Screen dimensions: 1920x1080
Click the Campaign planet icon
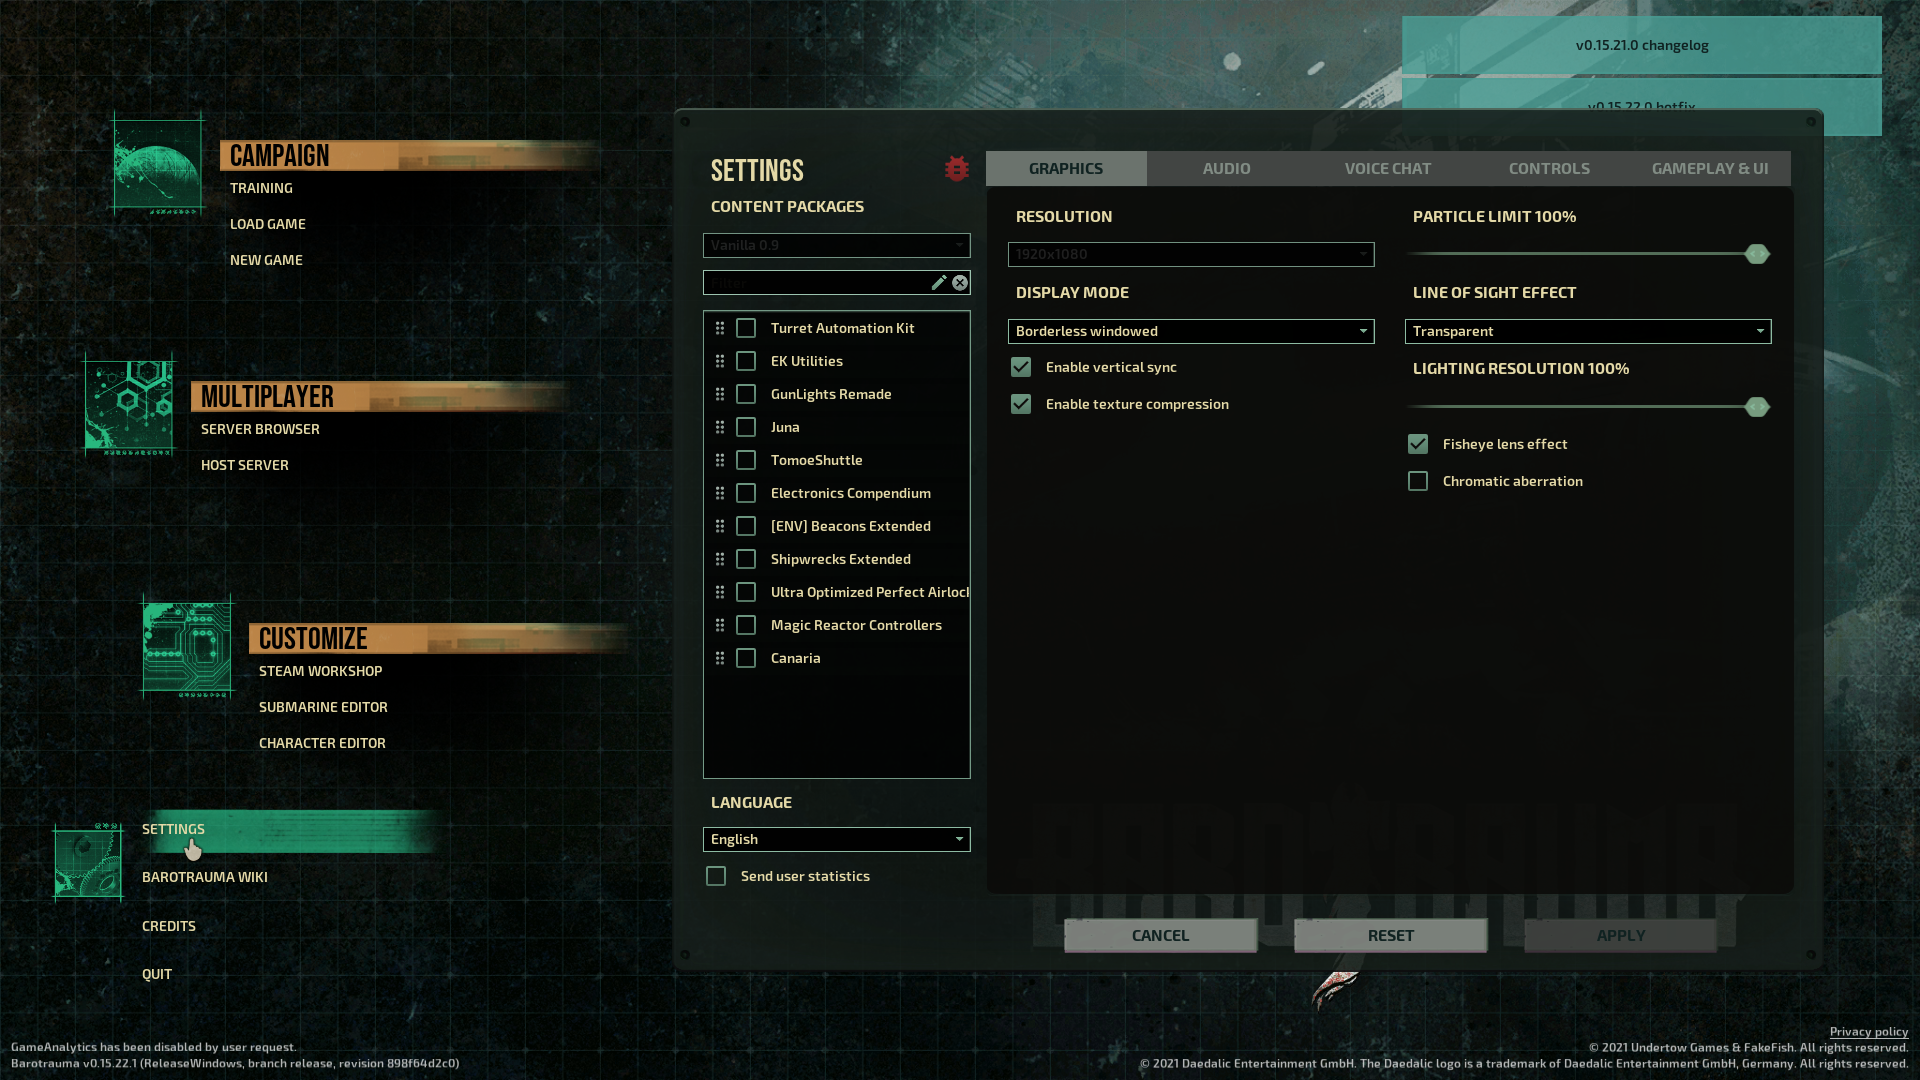point(158,165)
